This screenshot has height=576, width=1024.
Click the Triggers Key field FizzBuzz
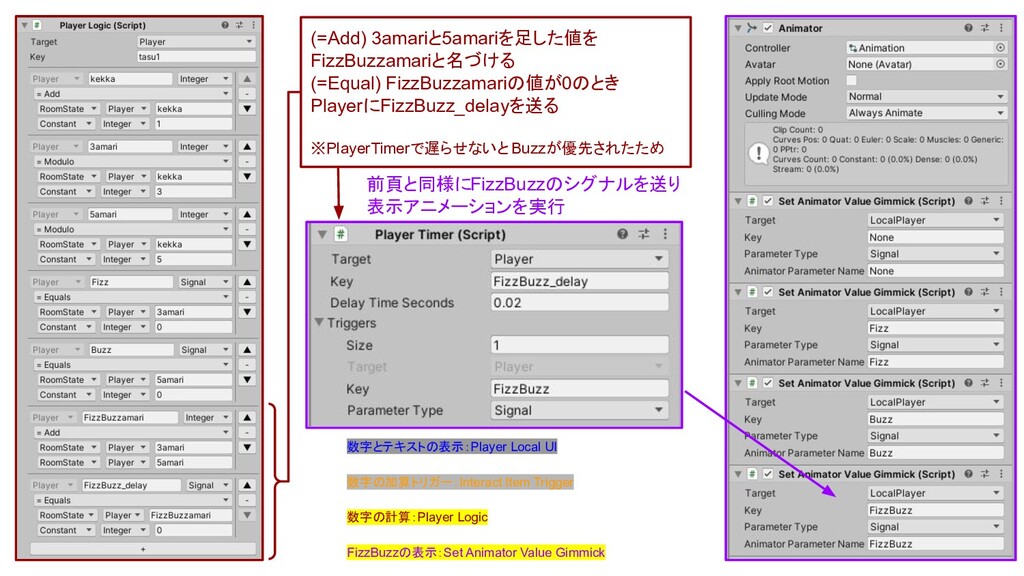(579, 389)
